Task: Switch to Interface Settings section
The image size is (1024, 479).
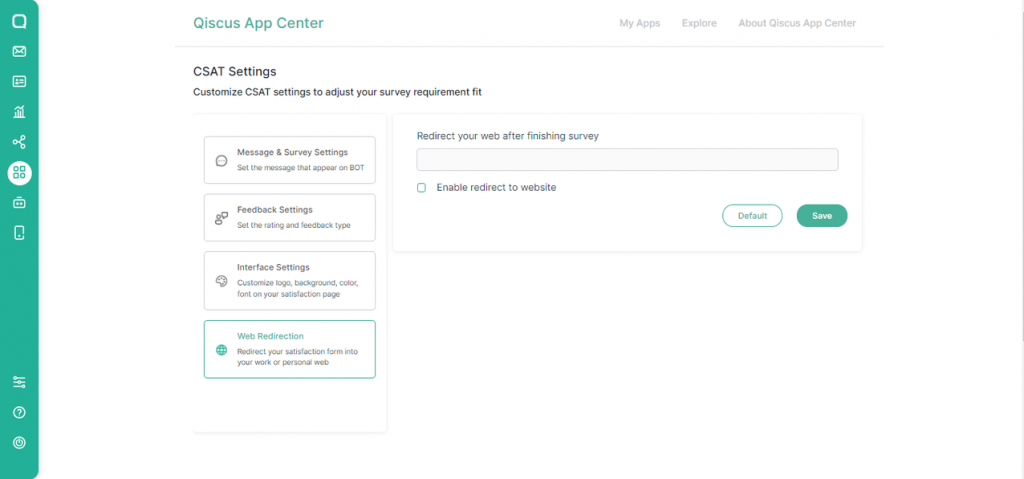Action: (289, 281)
